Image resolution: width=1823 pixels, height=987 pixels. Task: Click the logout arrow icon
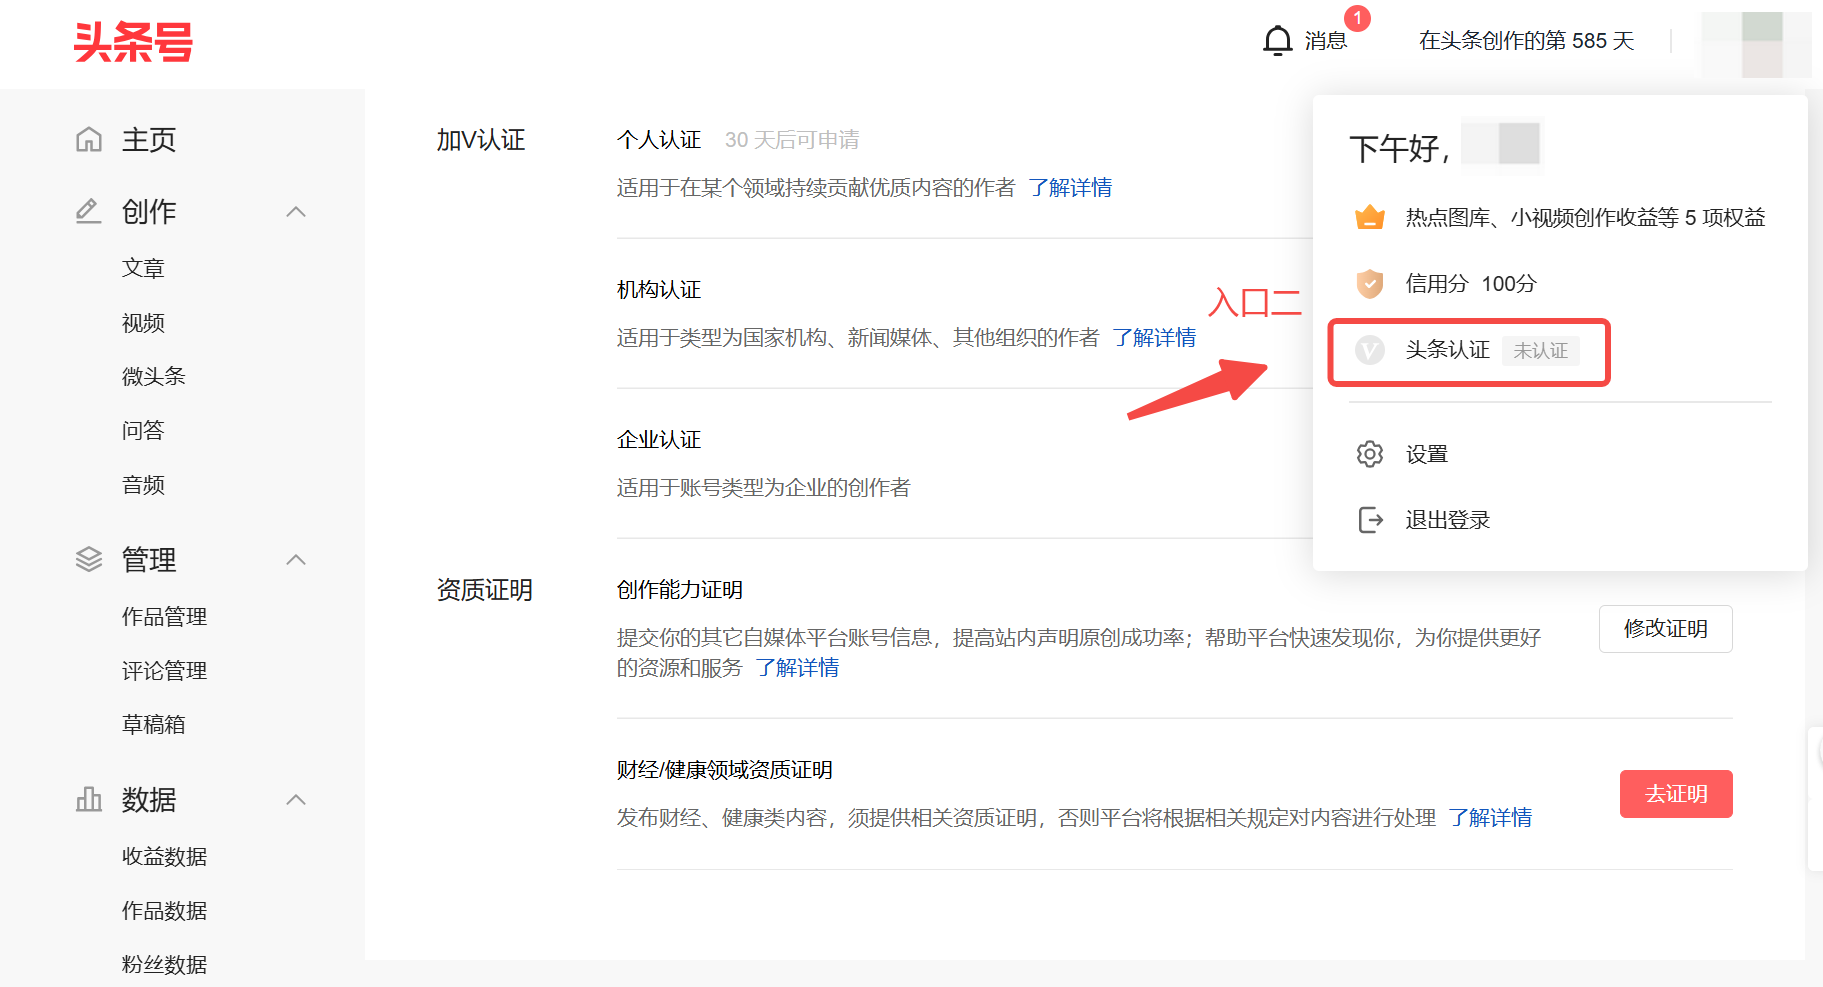pos(1370,520)
